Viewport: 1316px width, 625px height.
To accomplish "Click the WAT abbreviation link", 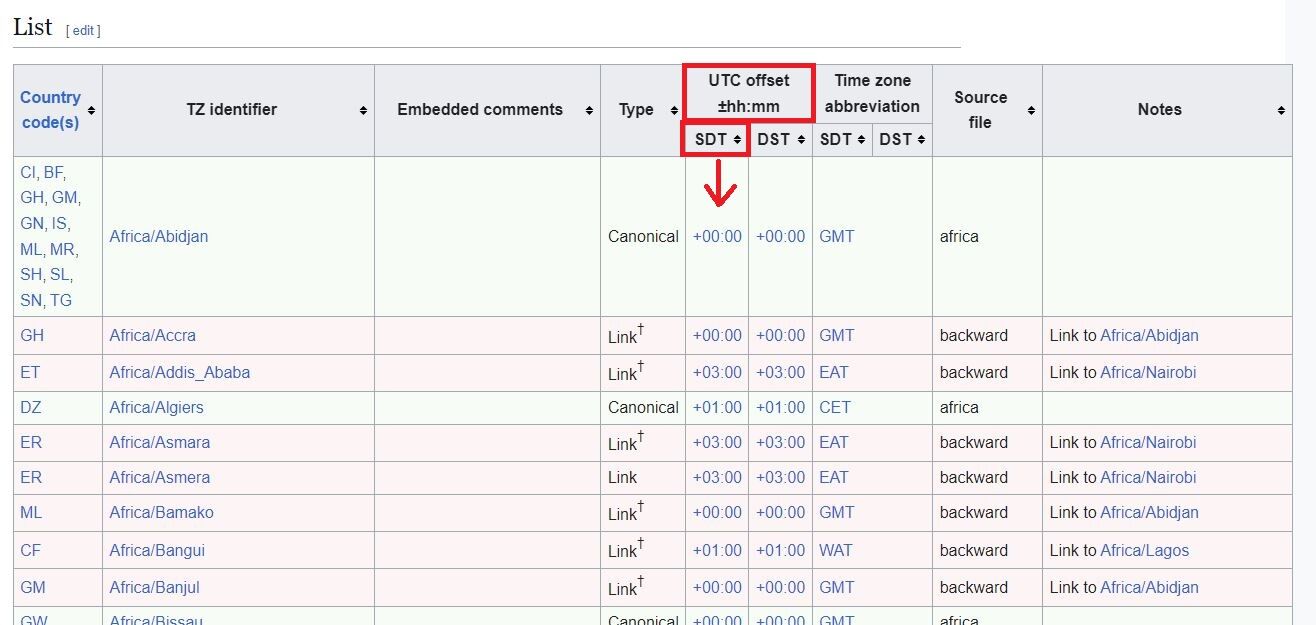I will [835, 550].
